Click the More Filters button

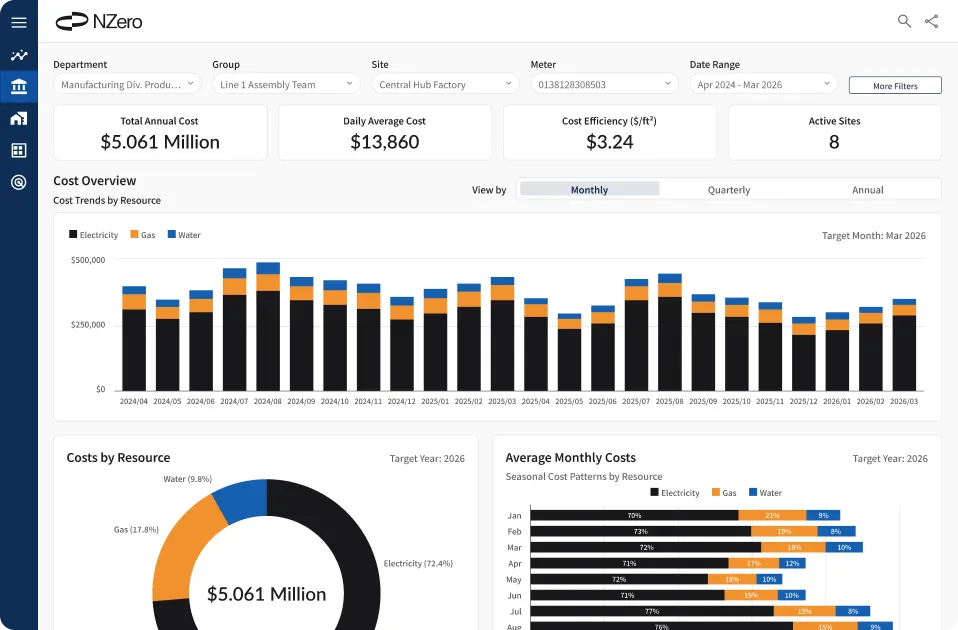point(895,86)
